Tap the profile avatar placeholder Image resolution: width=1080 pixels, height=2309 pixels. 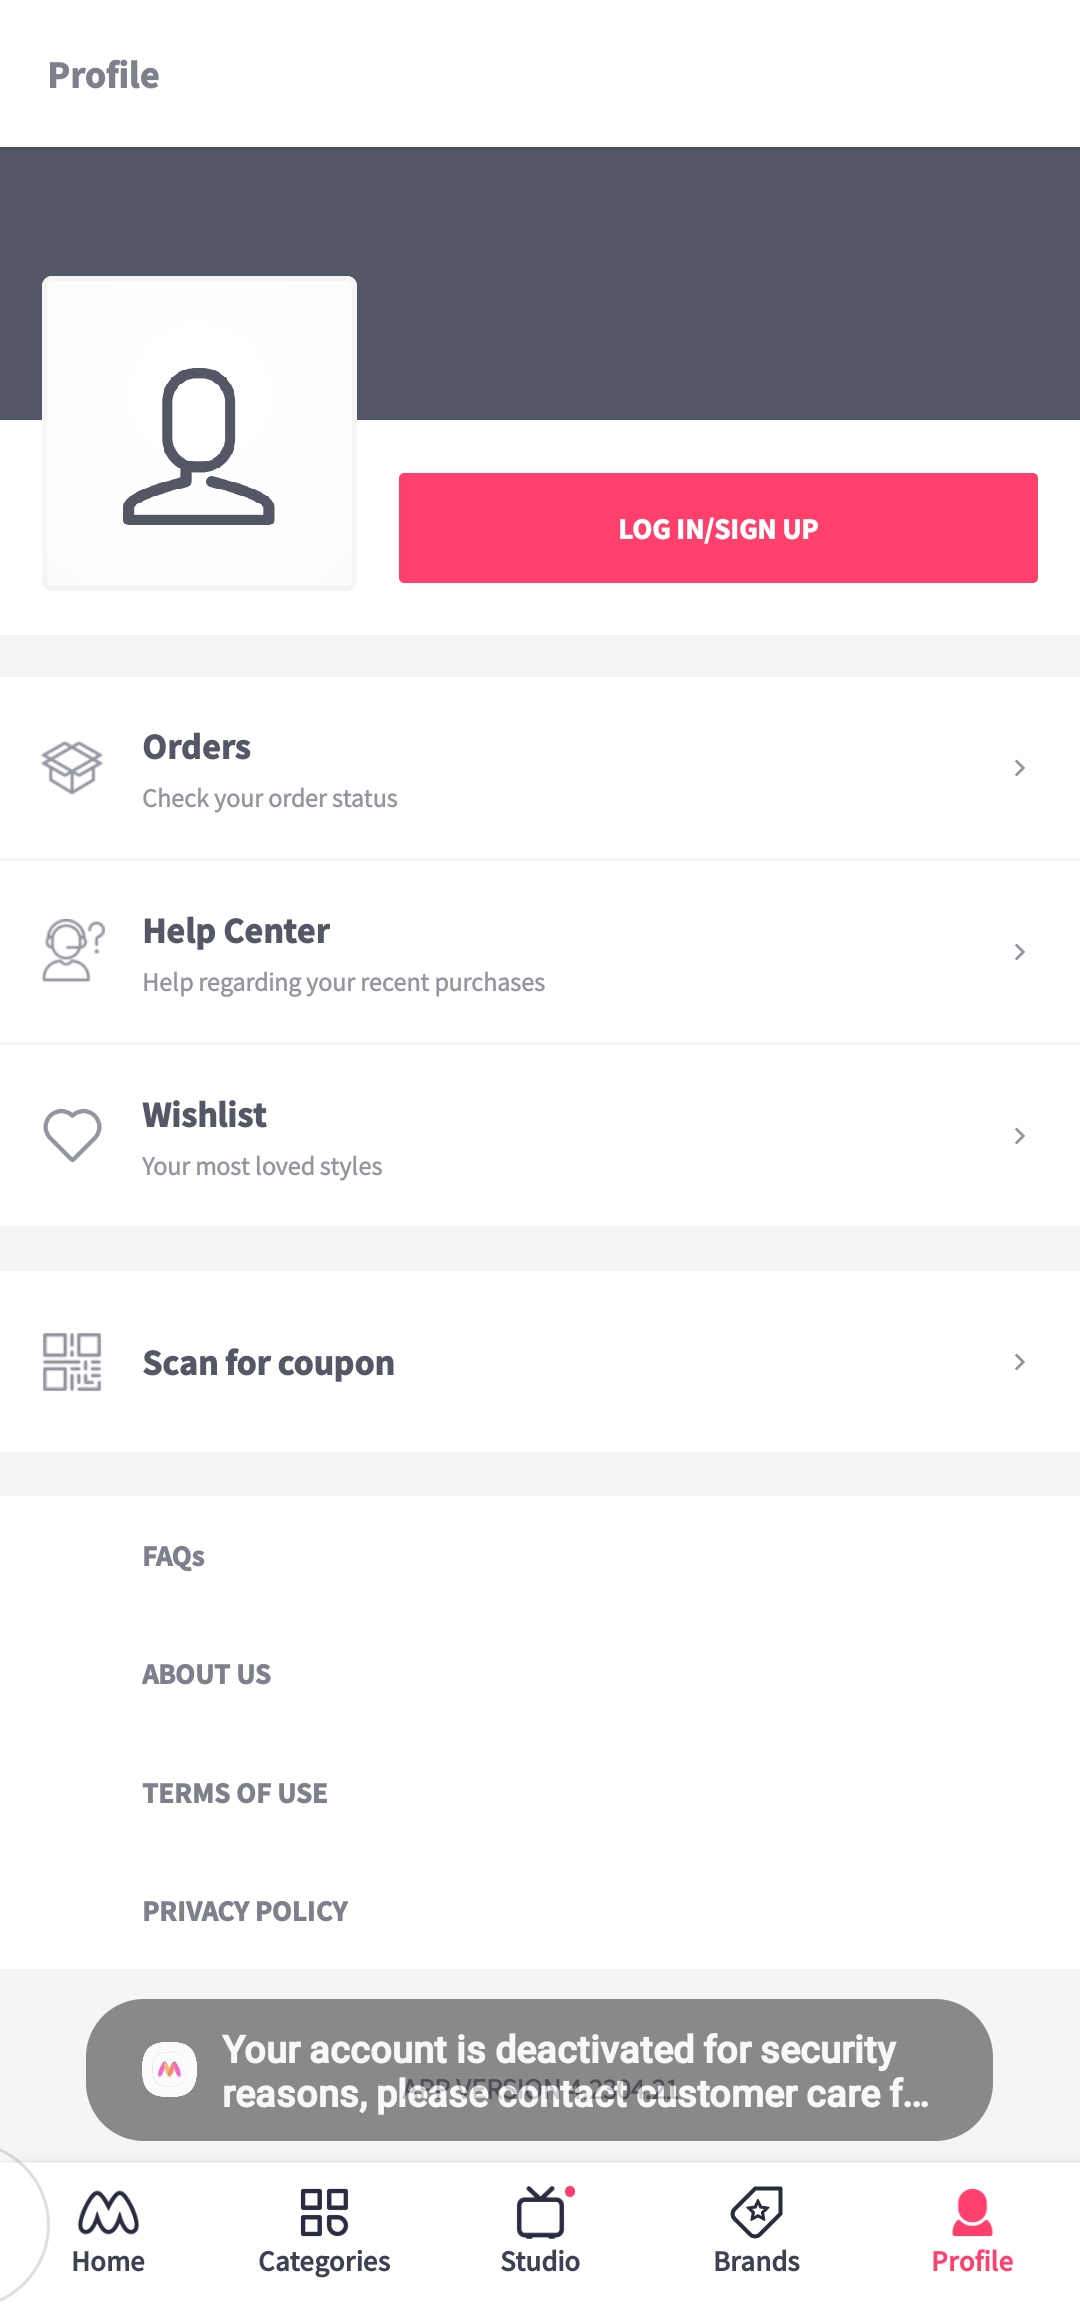(x=199, y=433)
